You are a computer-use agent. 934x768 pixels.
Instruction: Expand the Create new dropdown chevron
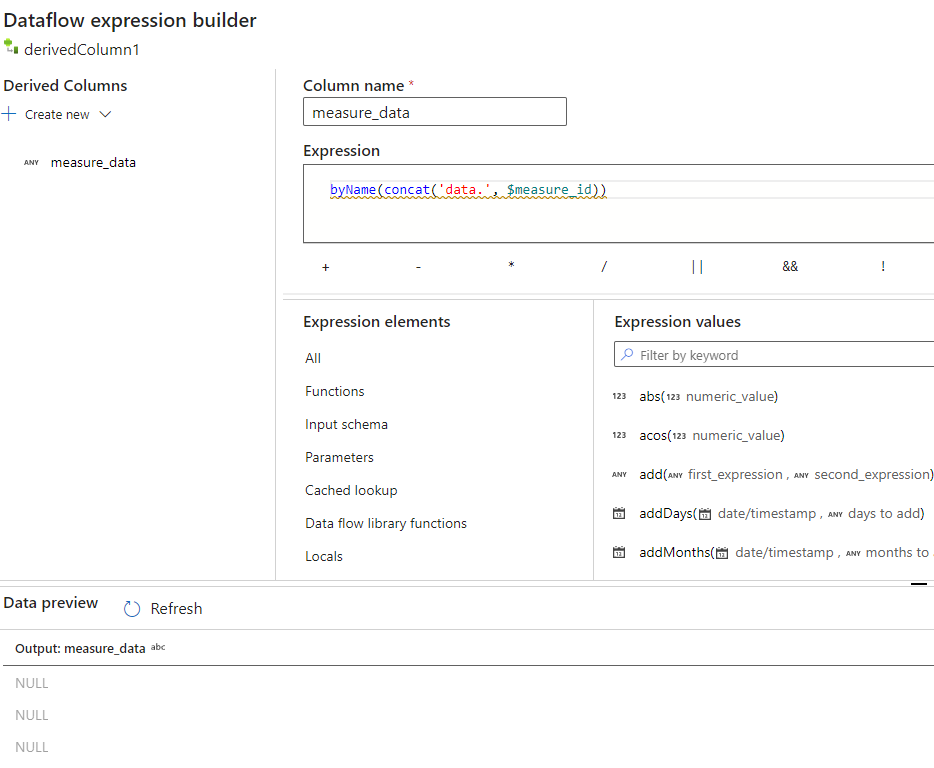pos(105,114)
